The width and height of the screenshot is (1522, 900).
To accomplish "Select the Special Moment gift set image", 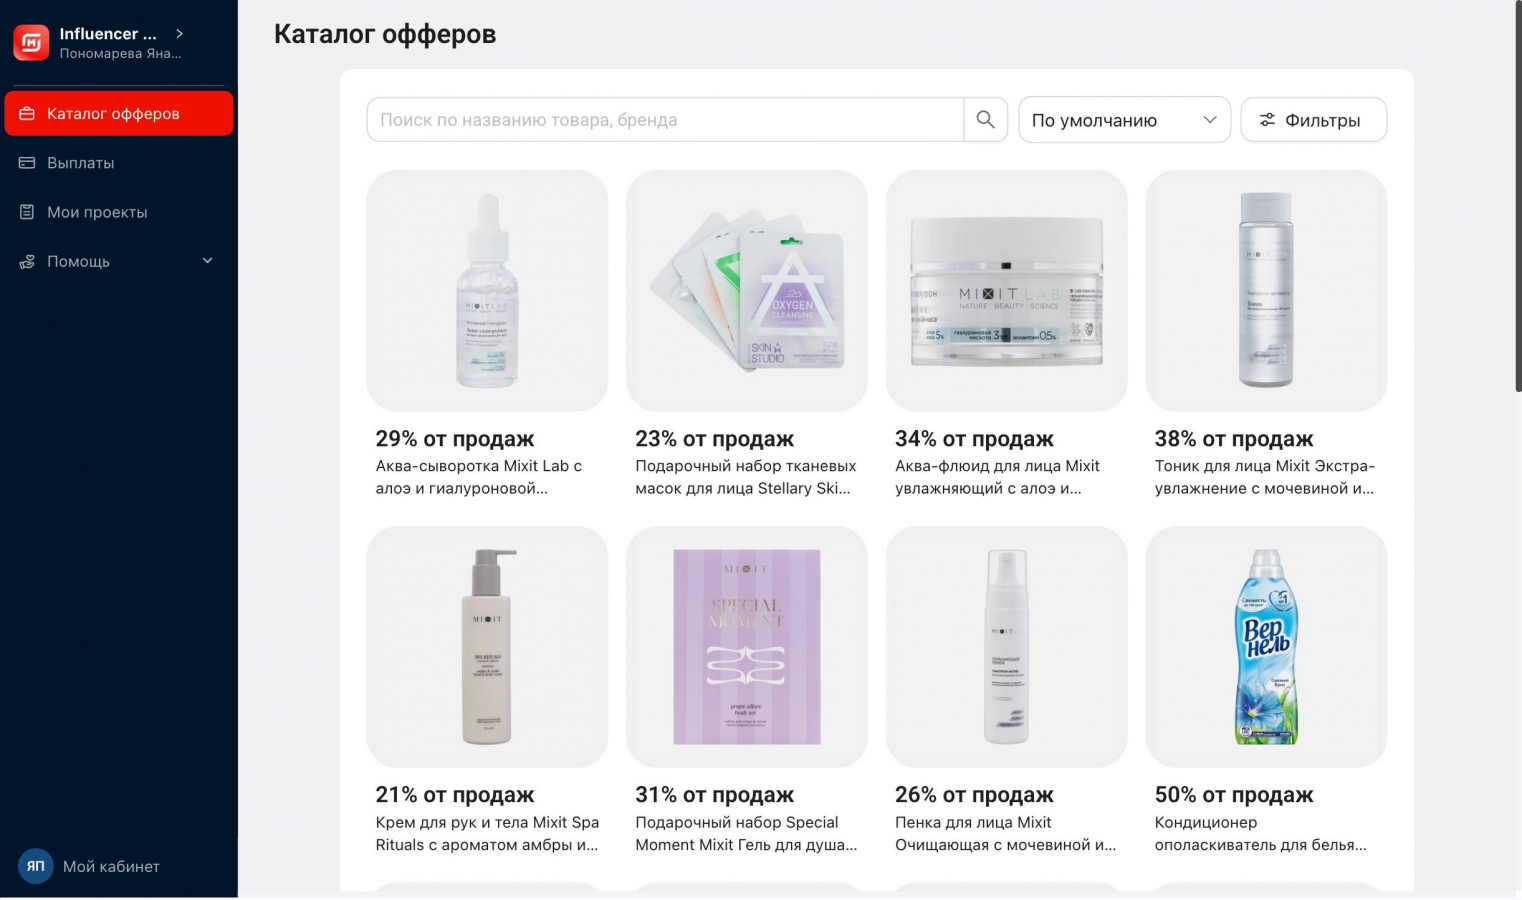I will [x=747, y=647].
